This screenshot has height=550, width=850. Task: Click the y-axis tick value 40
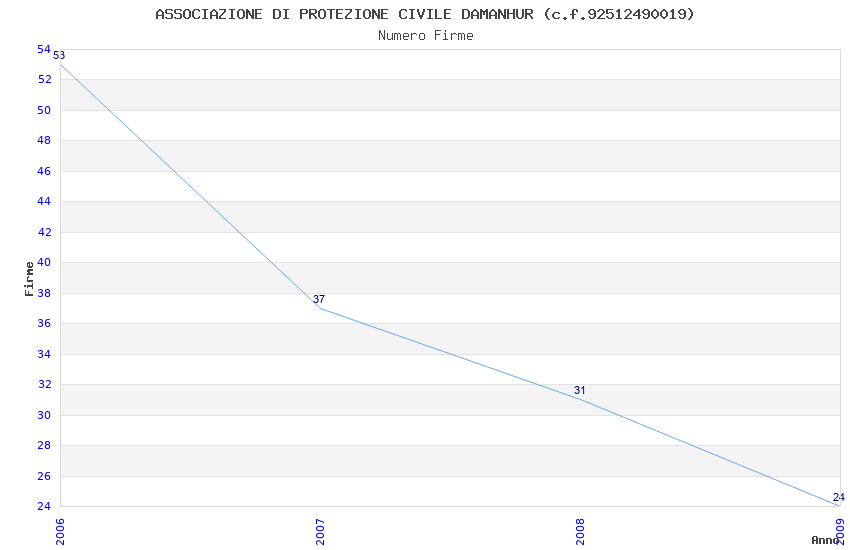[x=44, y=262]
